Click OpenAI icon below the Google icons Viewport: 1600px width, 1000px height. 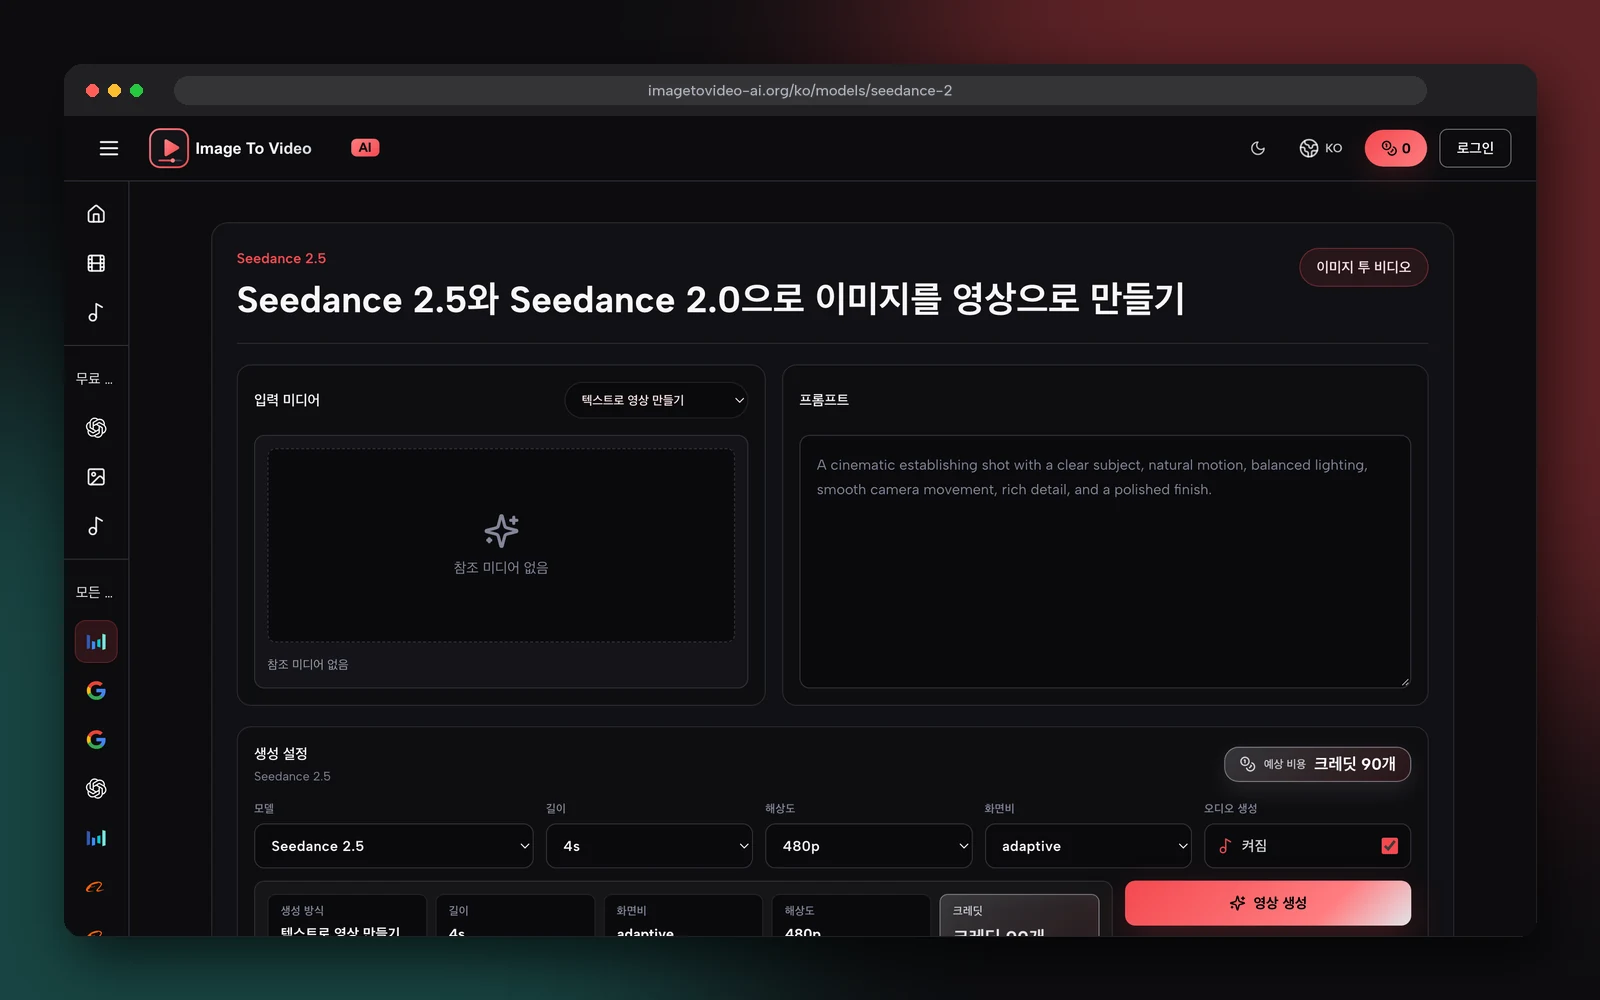(x=96, y=789)
